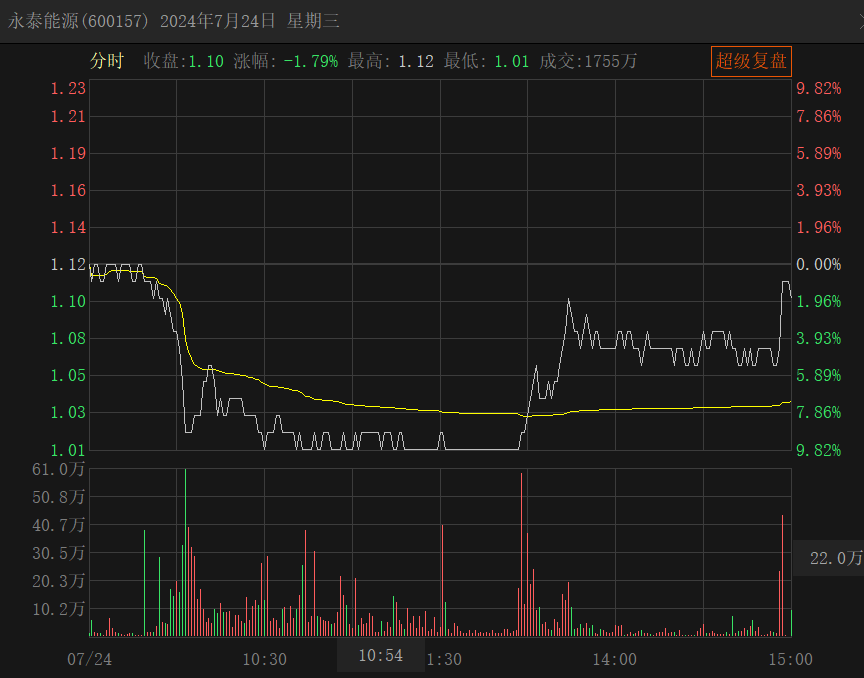
Task: Click the 1.23 top price axis label
Action: click(x=69, y=88)
